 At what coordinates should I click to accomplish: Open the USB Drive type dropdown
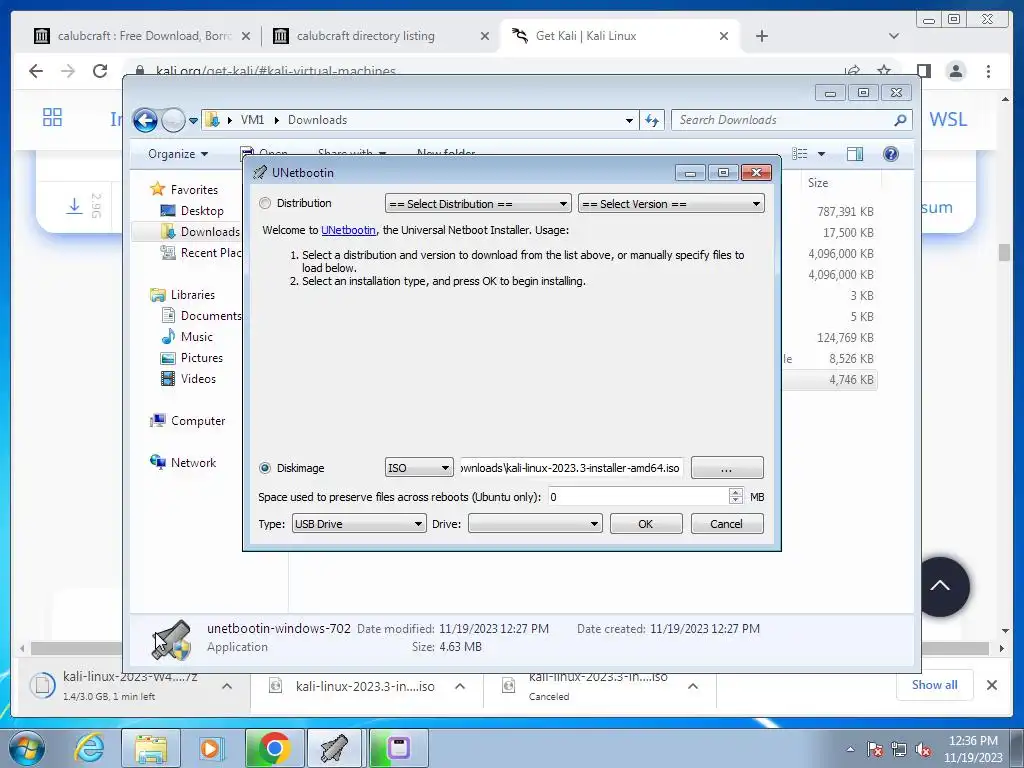coord(359,524)
